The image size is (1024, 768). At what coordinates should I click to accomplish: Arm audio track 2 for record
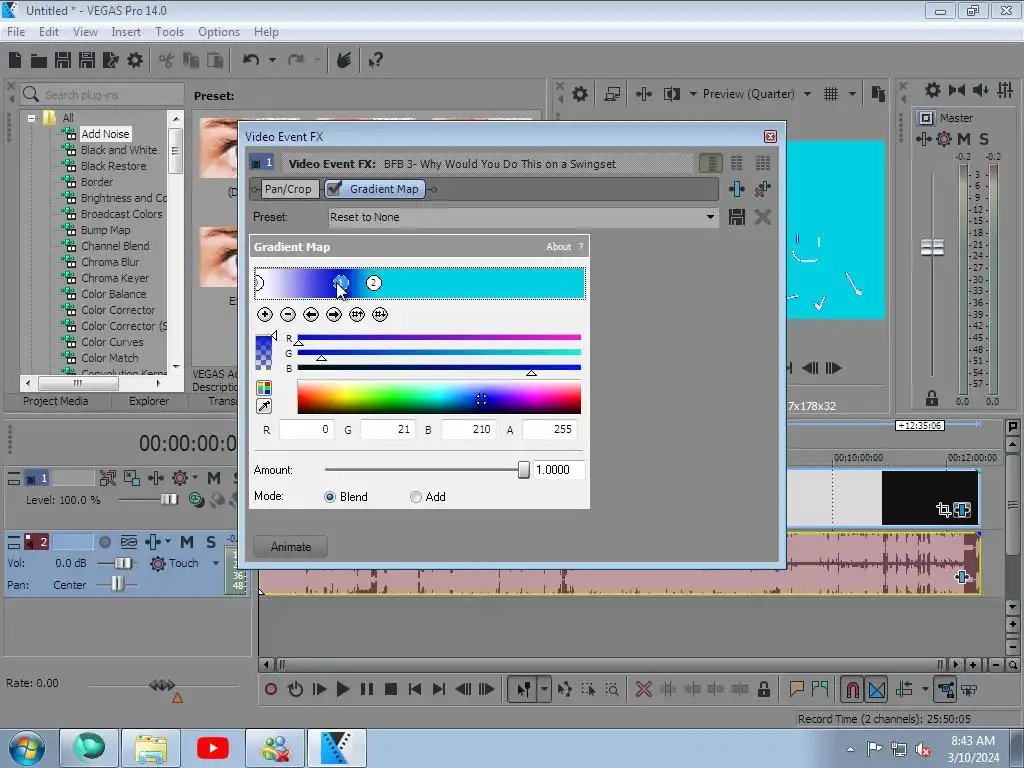(104, 542)
